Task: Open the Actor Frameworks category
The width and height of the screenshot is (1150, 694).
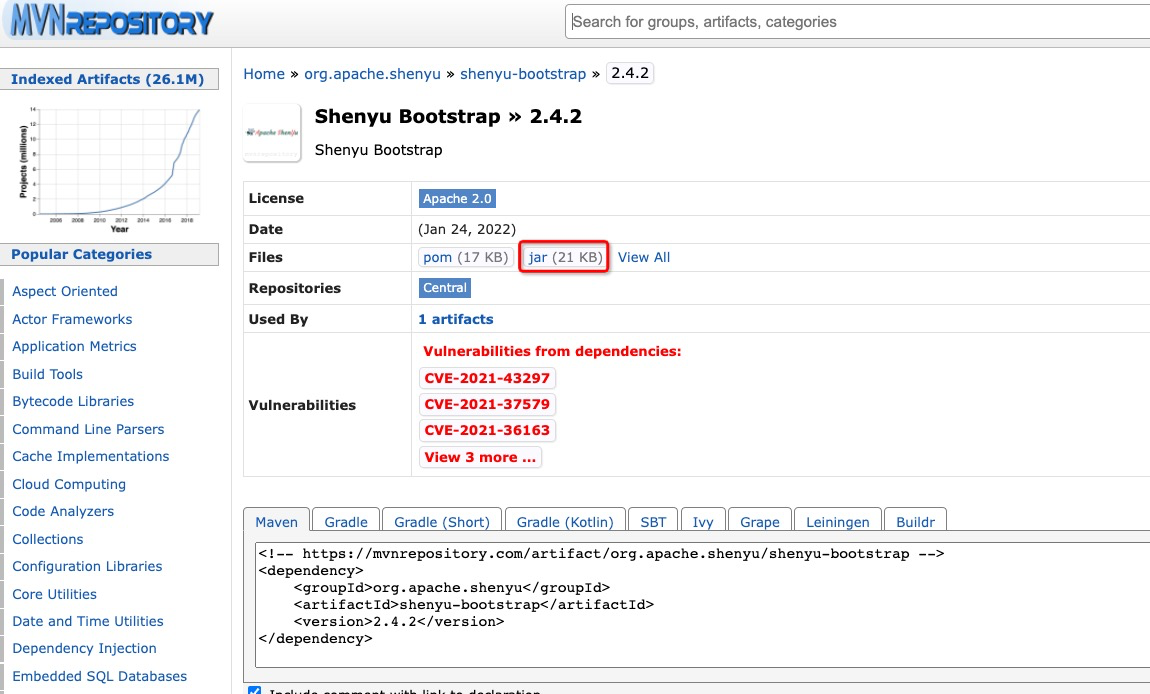Action: click(x=72, y=319)
